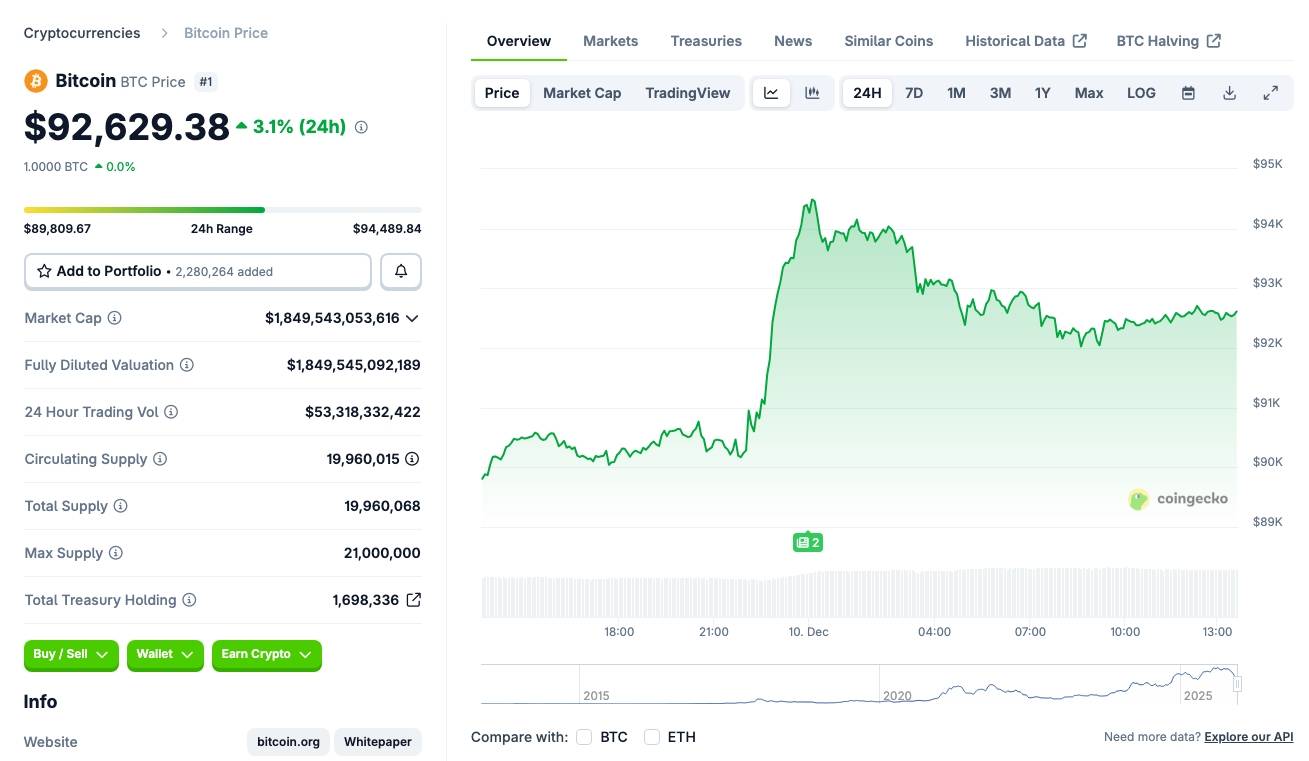Switch to candlestick chart icon
This screenshot has width=1309, height=761.
click(812, 93)
